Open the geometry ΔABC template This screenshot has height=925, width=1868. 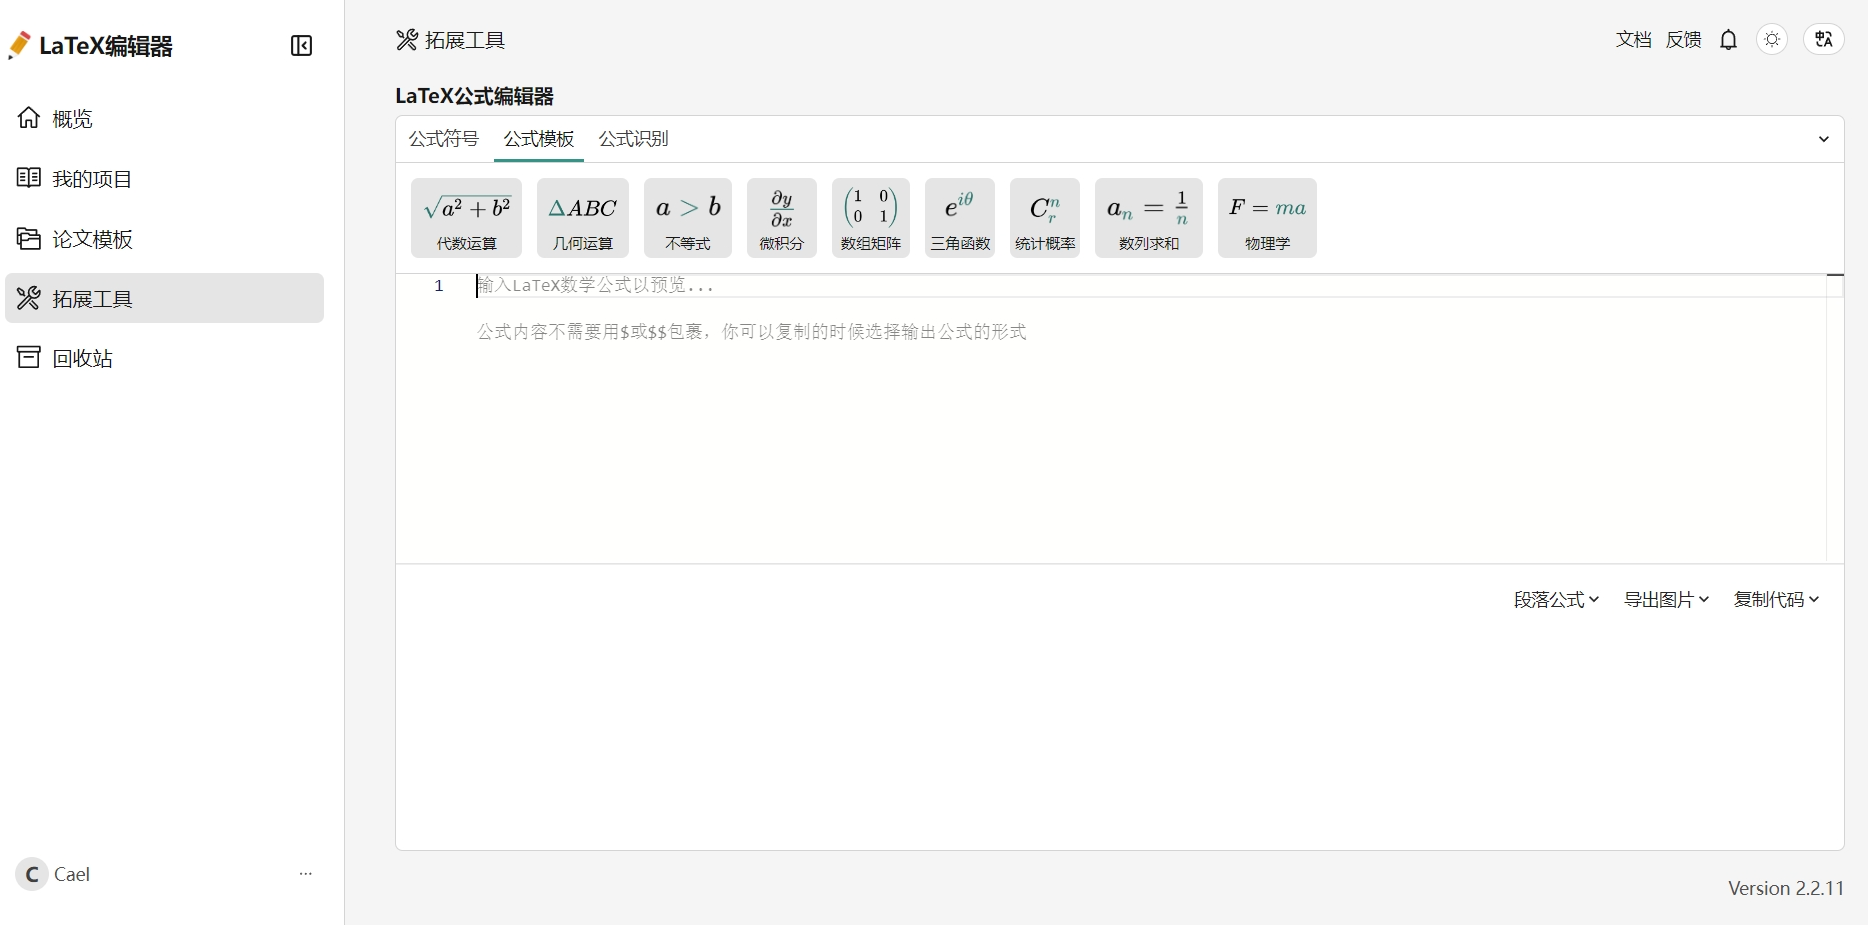(x=582, y=218)
